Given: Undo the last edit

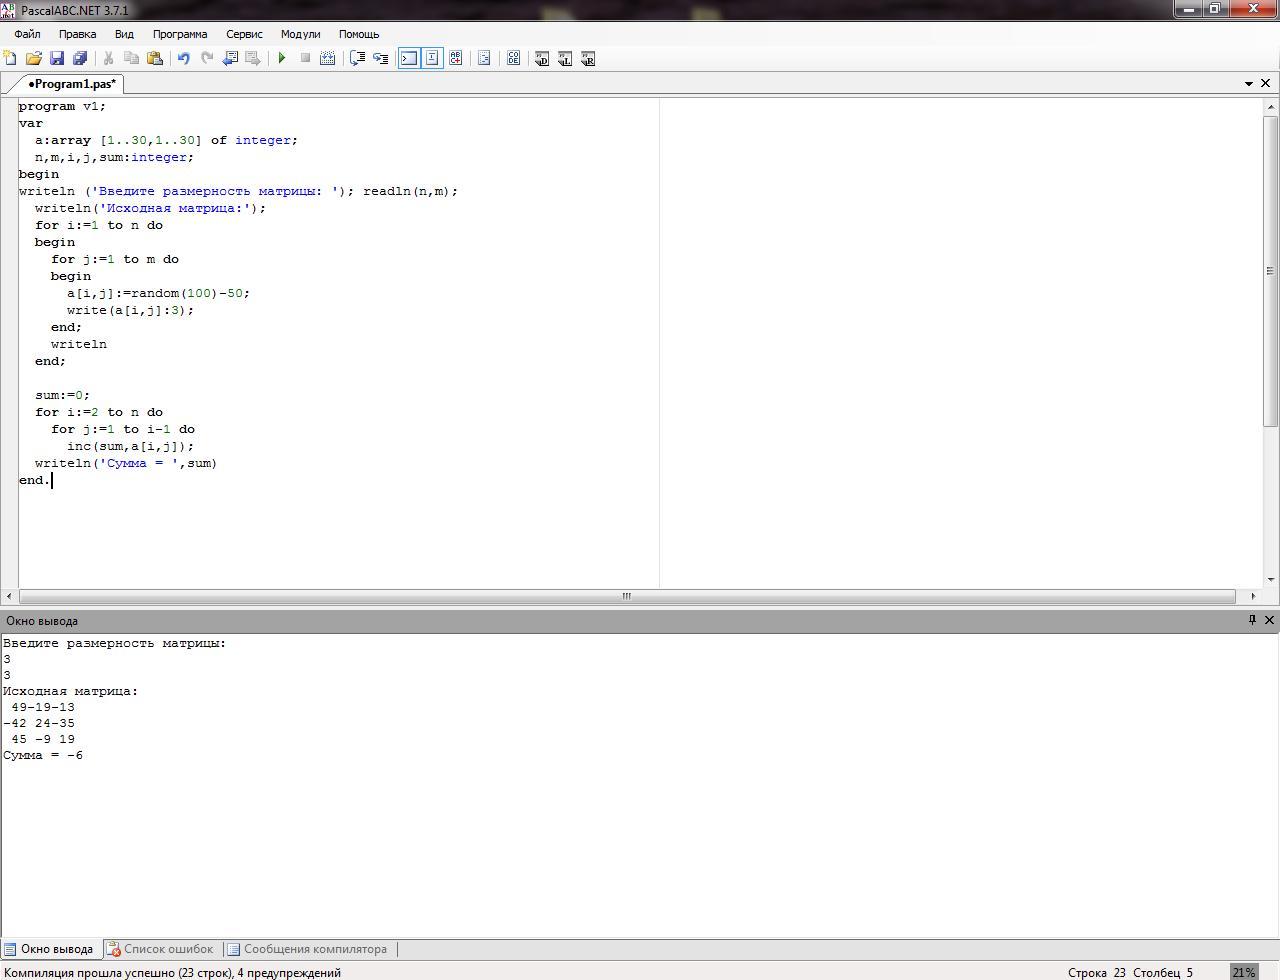Looking at the screenshot, I should 184,58.
